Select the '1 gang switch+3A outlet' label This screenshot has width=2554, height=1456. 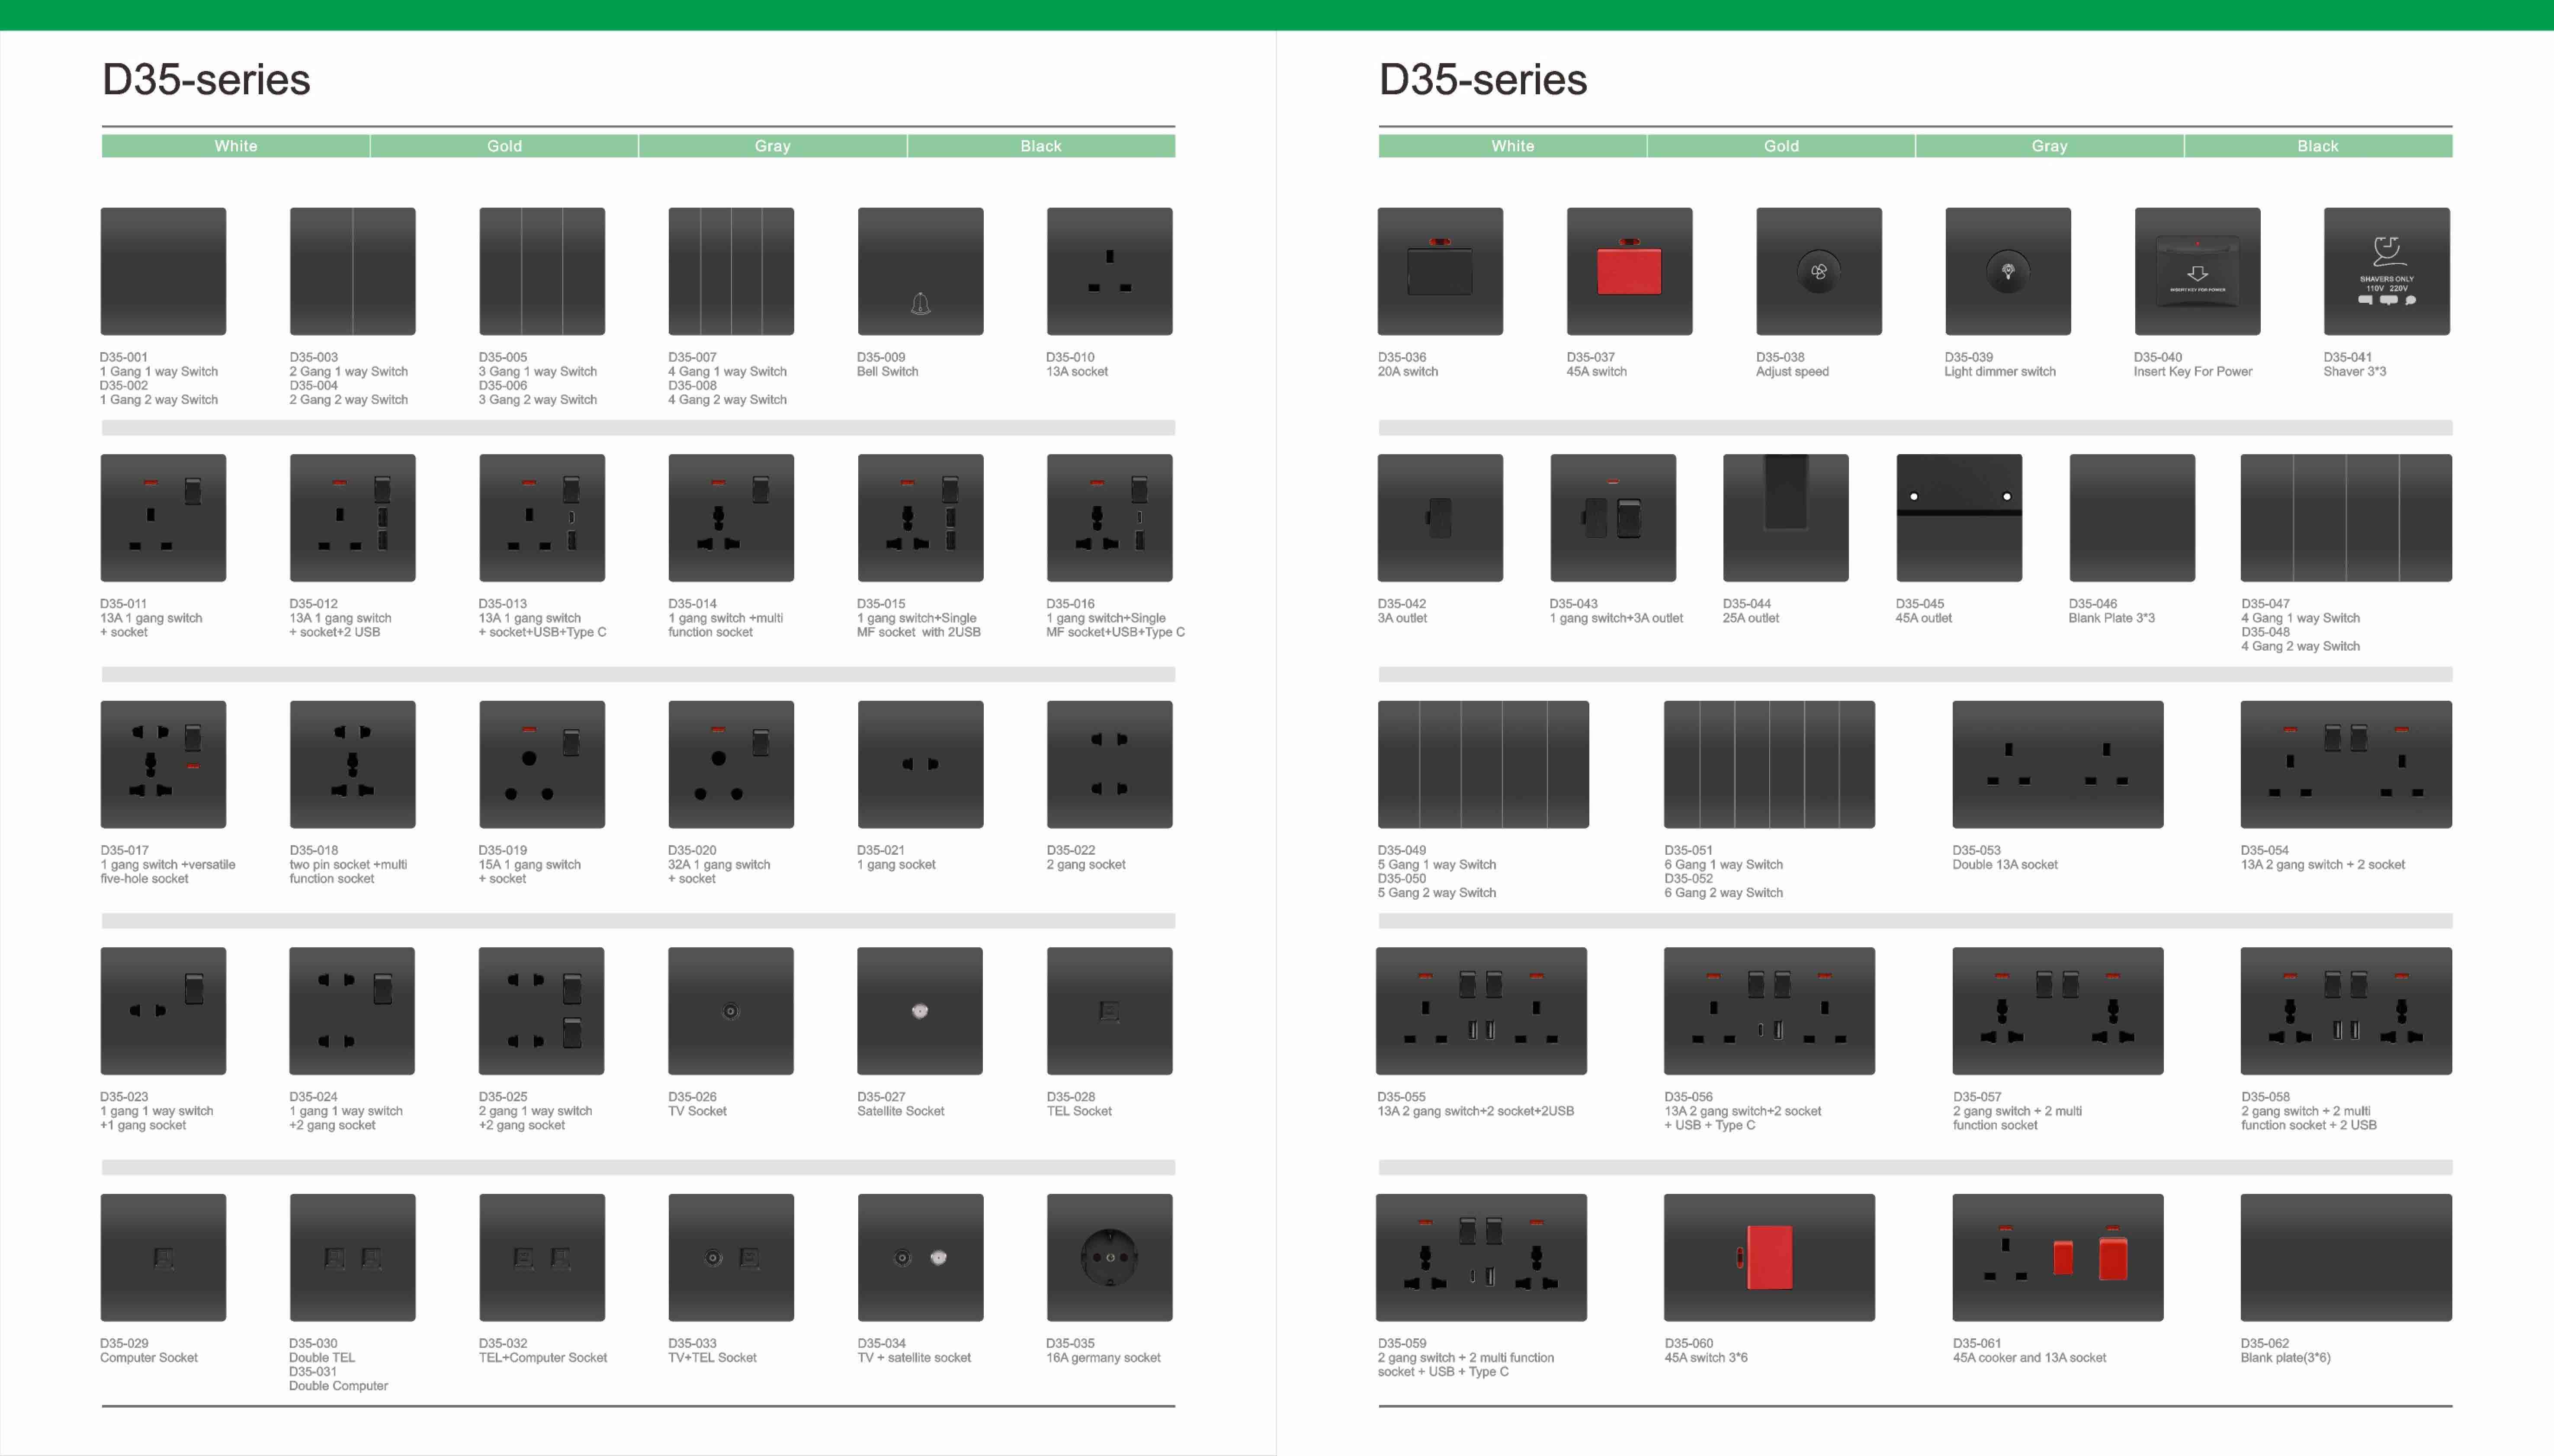click(x=1616, y=618)
